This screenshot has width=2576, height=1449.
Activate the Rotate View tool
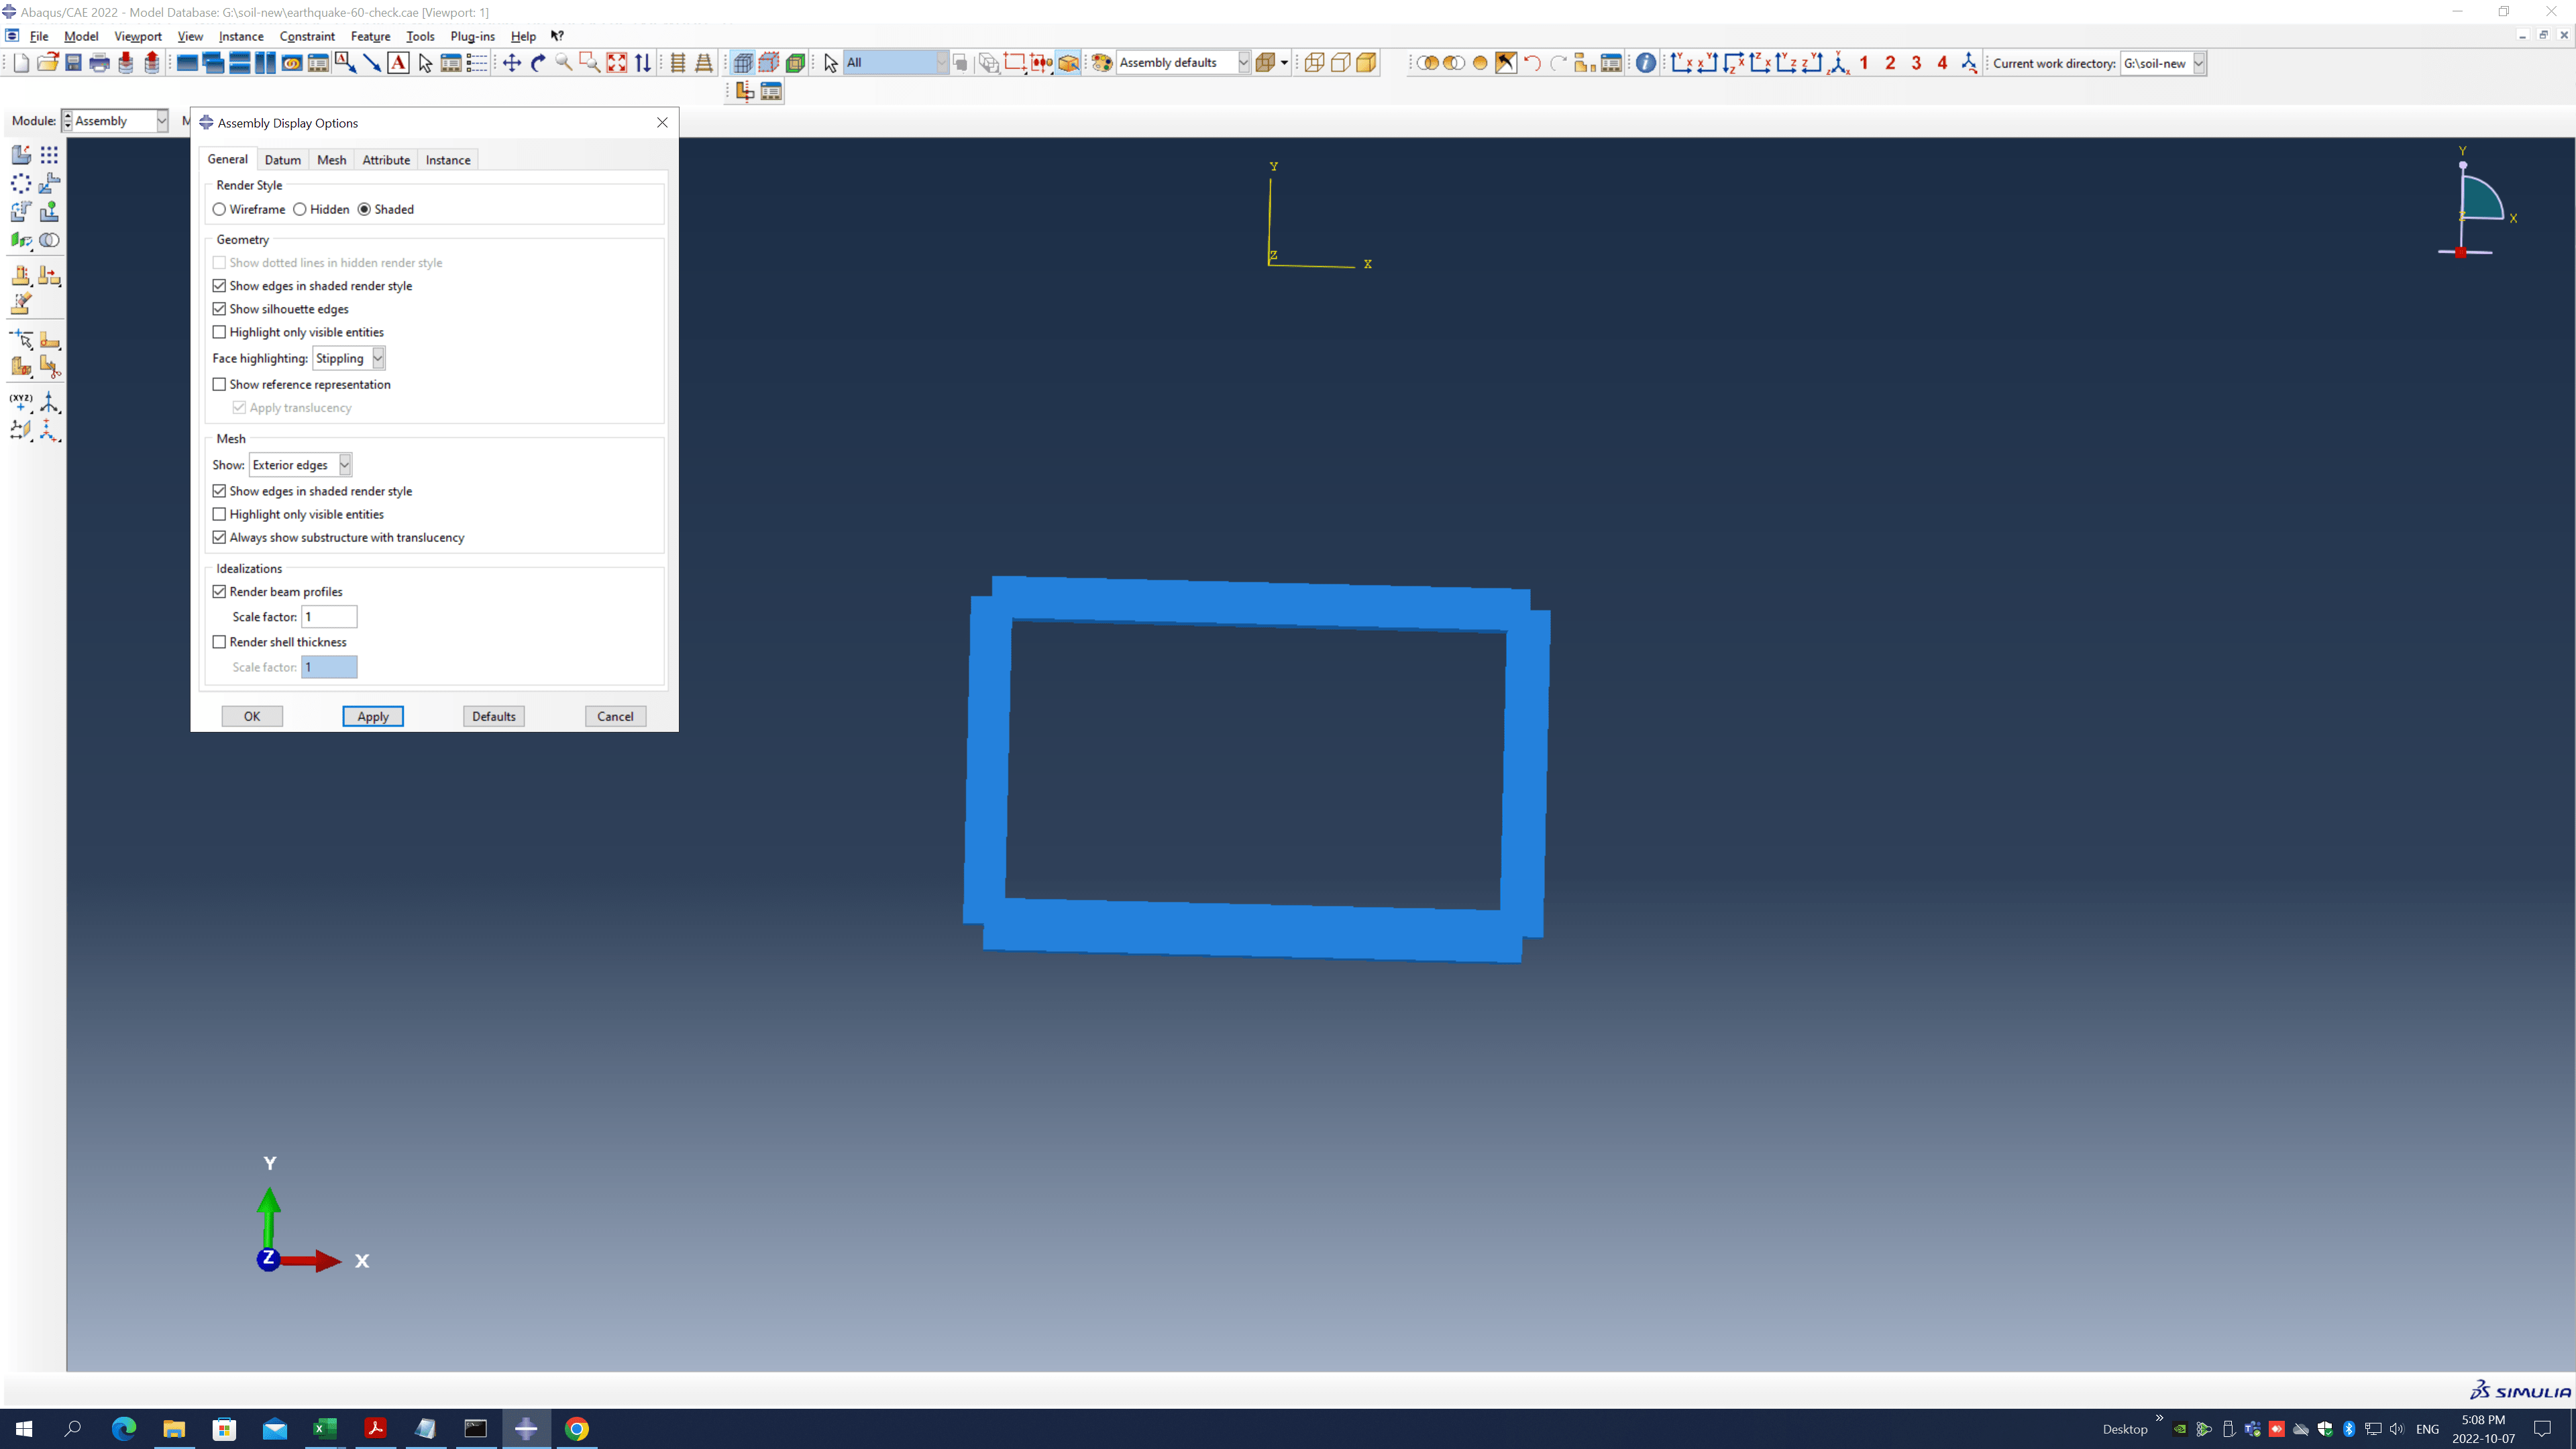[537, 62]
